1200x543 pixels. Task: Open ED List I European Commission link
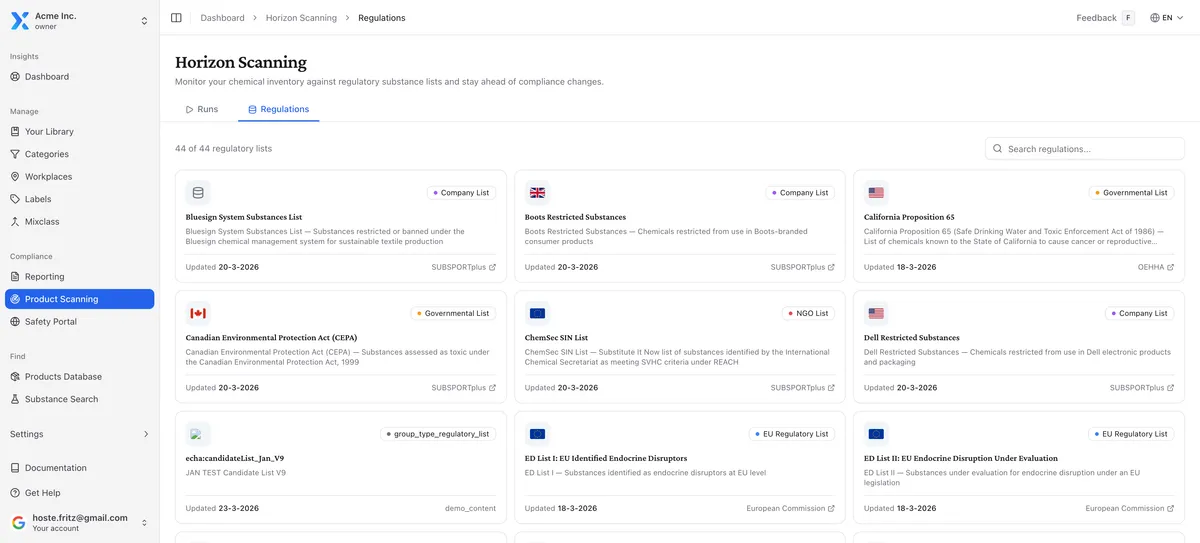tap(791, 508)
